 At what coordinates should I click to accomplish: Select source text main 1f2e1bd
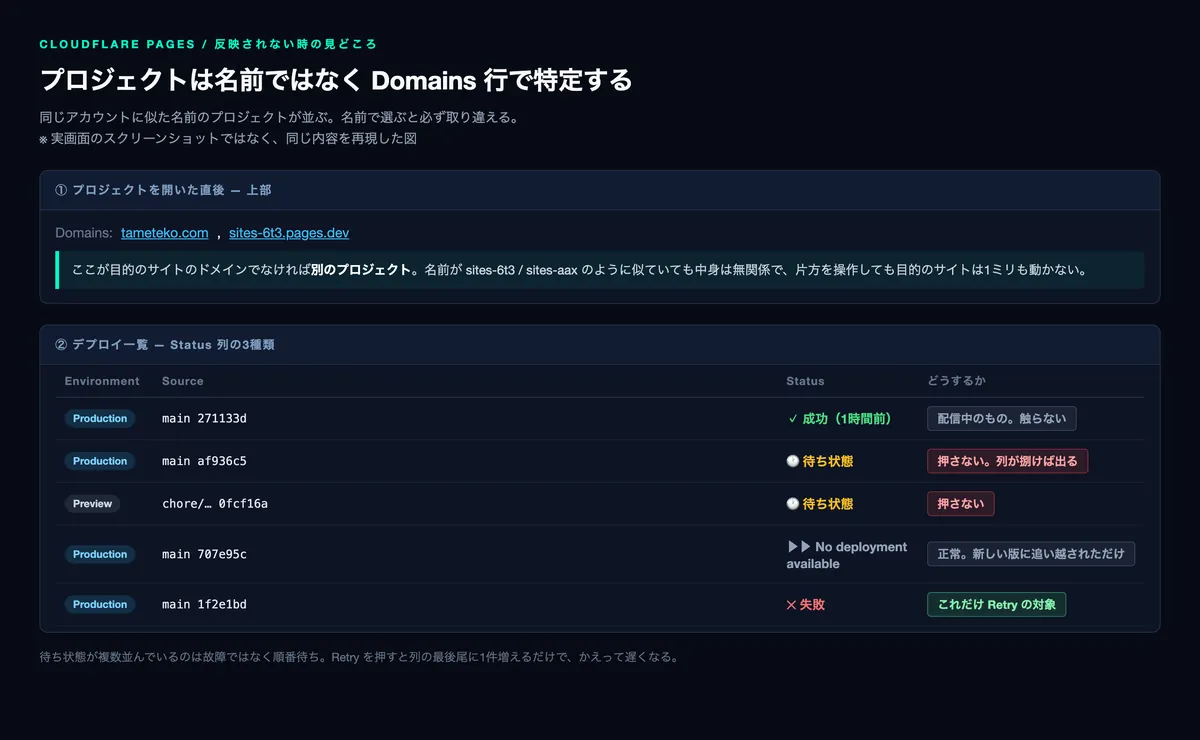click(x=204, y=604)
